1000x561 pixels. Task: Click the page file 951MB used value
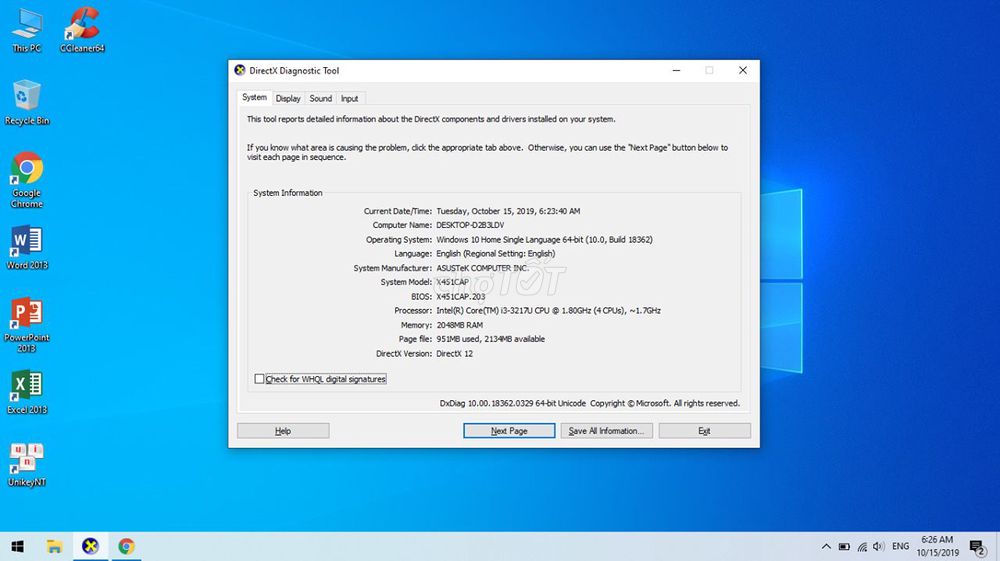tap(490, 339)
